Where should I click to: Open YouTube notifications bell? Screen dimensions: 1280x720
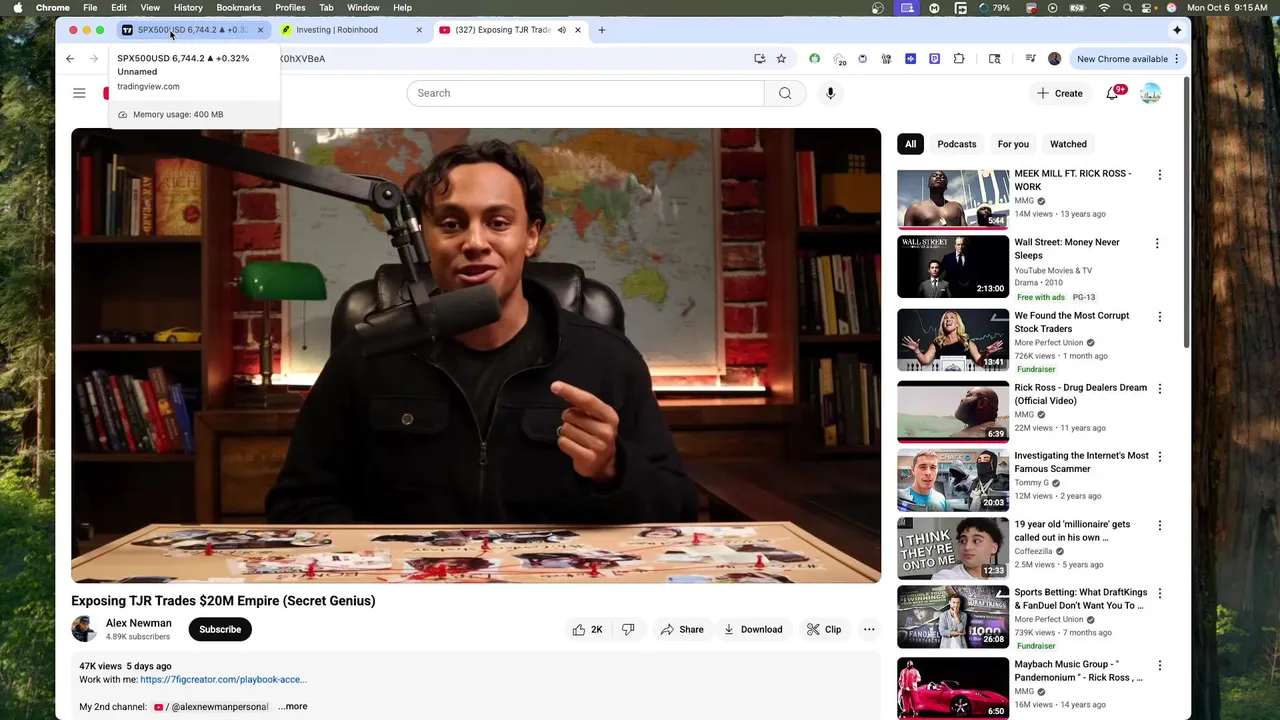point(1112,93)
